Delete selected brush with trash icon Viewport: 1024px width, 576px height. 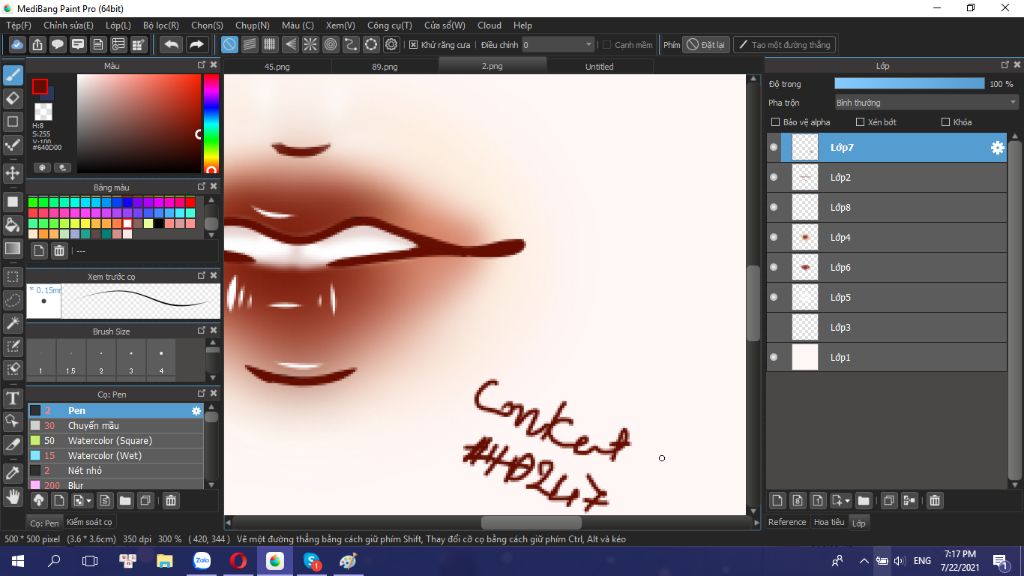(170, 501)
